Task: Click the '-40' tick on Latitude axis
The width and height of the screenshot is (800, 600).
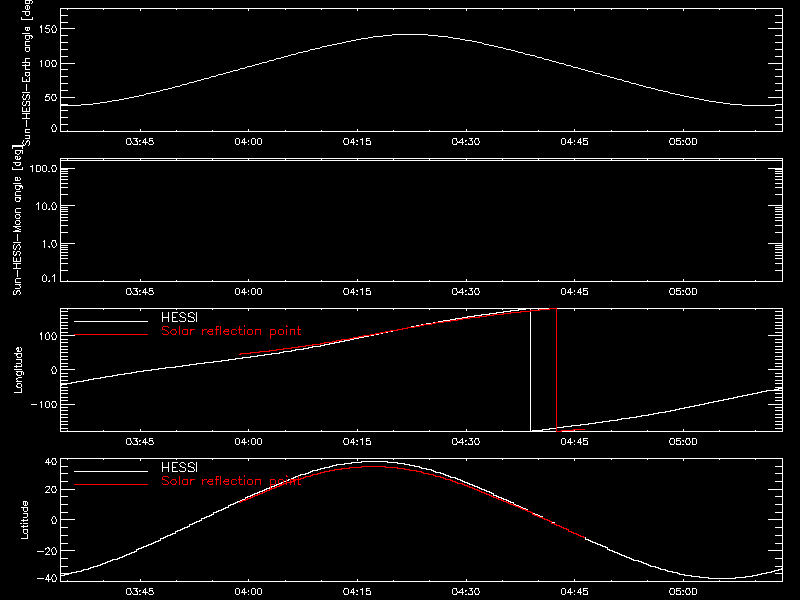Action: 47,578
